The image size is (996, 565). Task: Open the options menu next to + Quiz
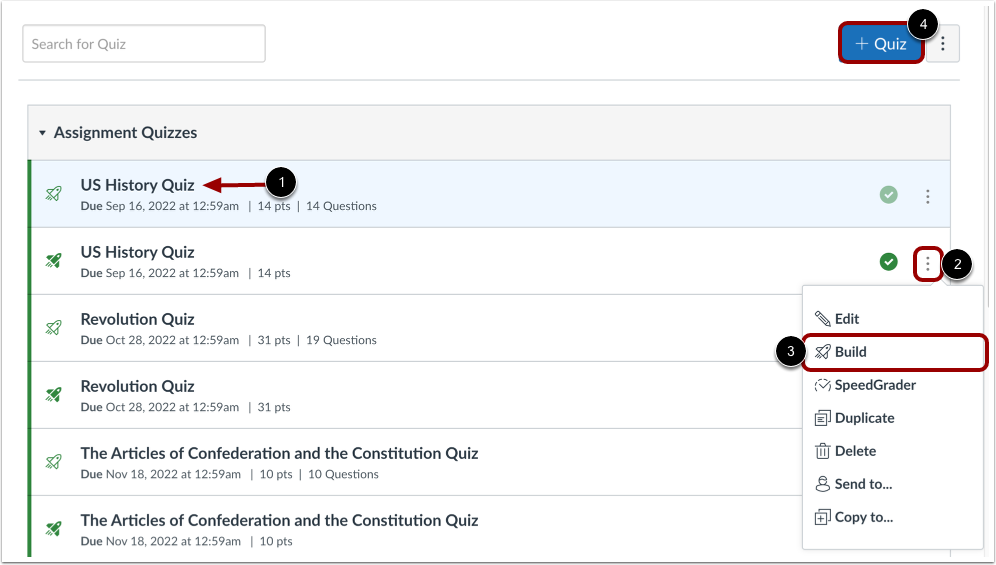(x=942, y=44)
